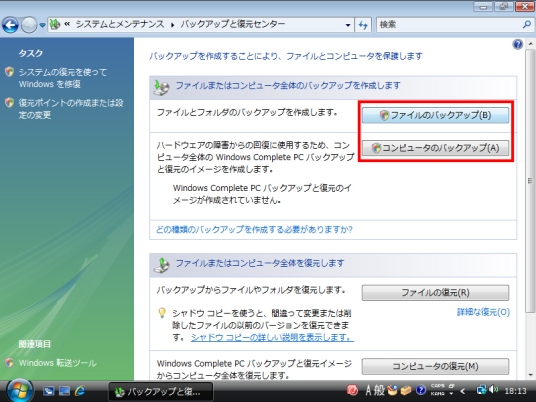Click the 関連項目 heading in sidebar
This screenshot has width=536, height=402.
(x=35, y=344)
